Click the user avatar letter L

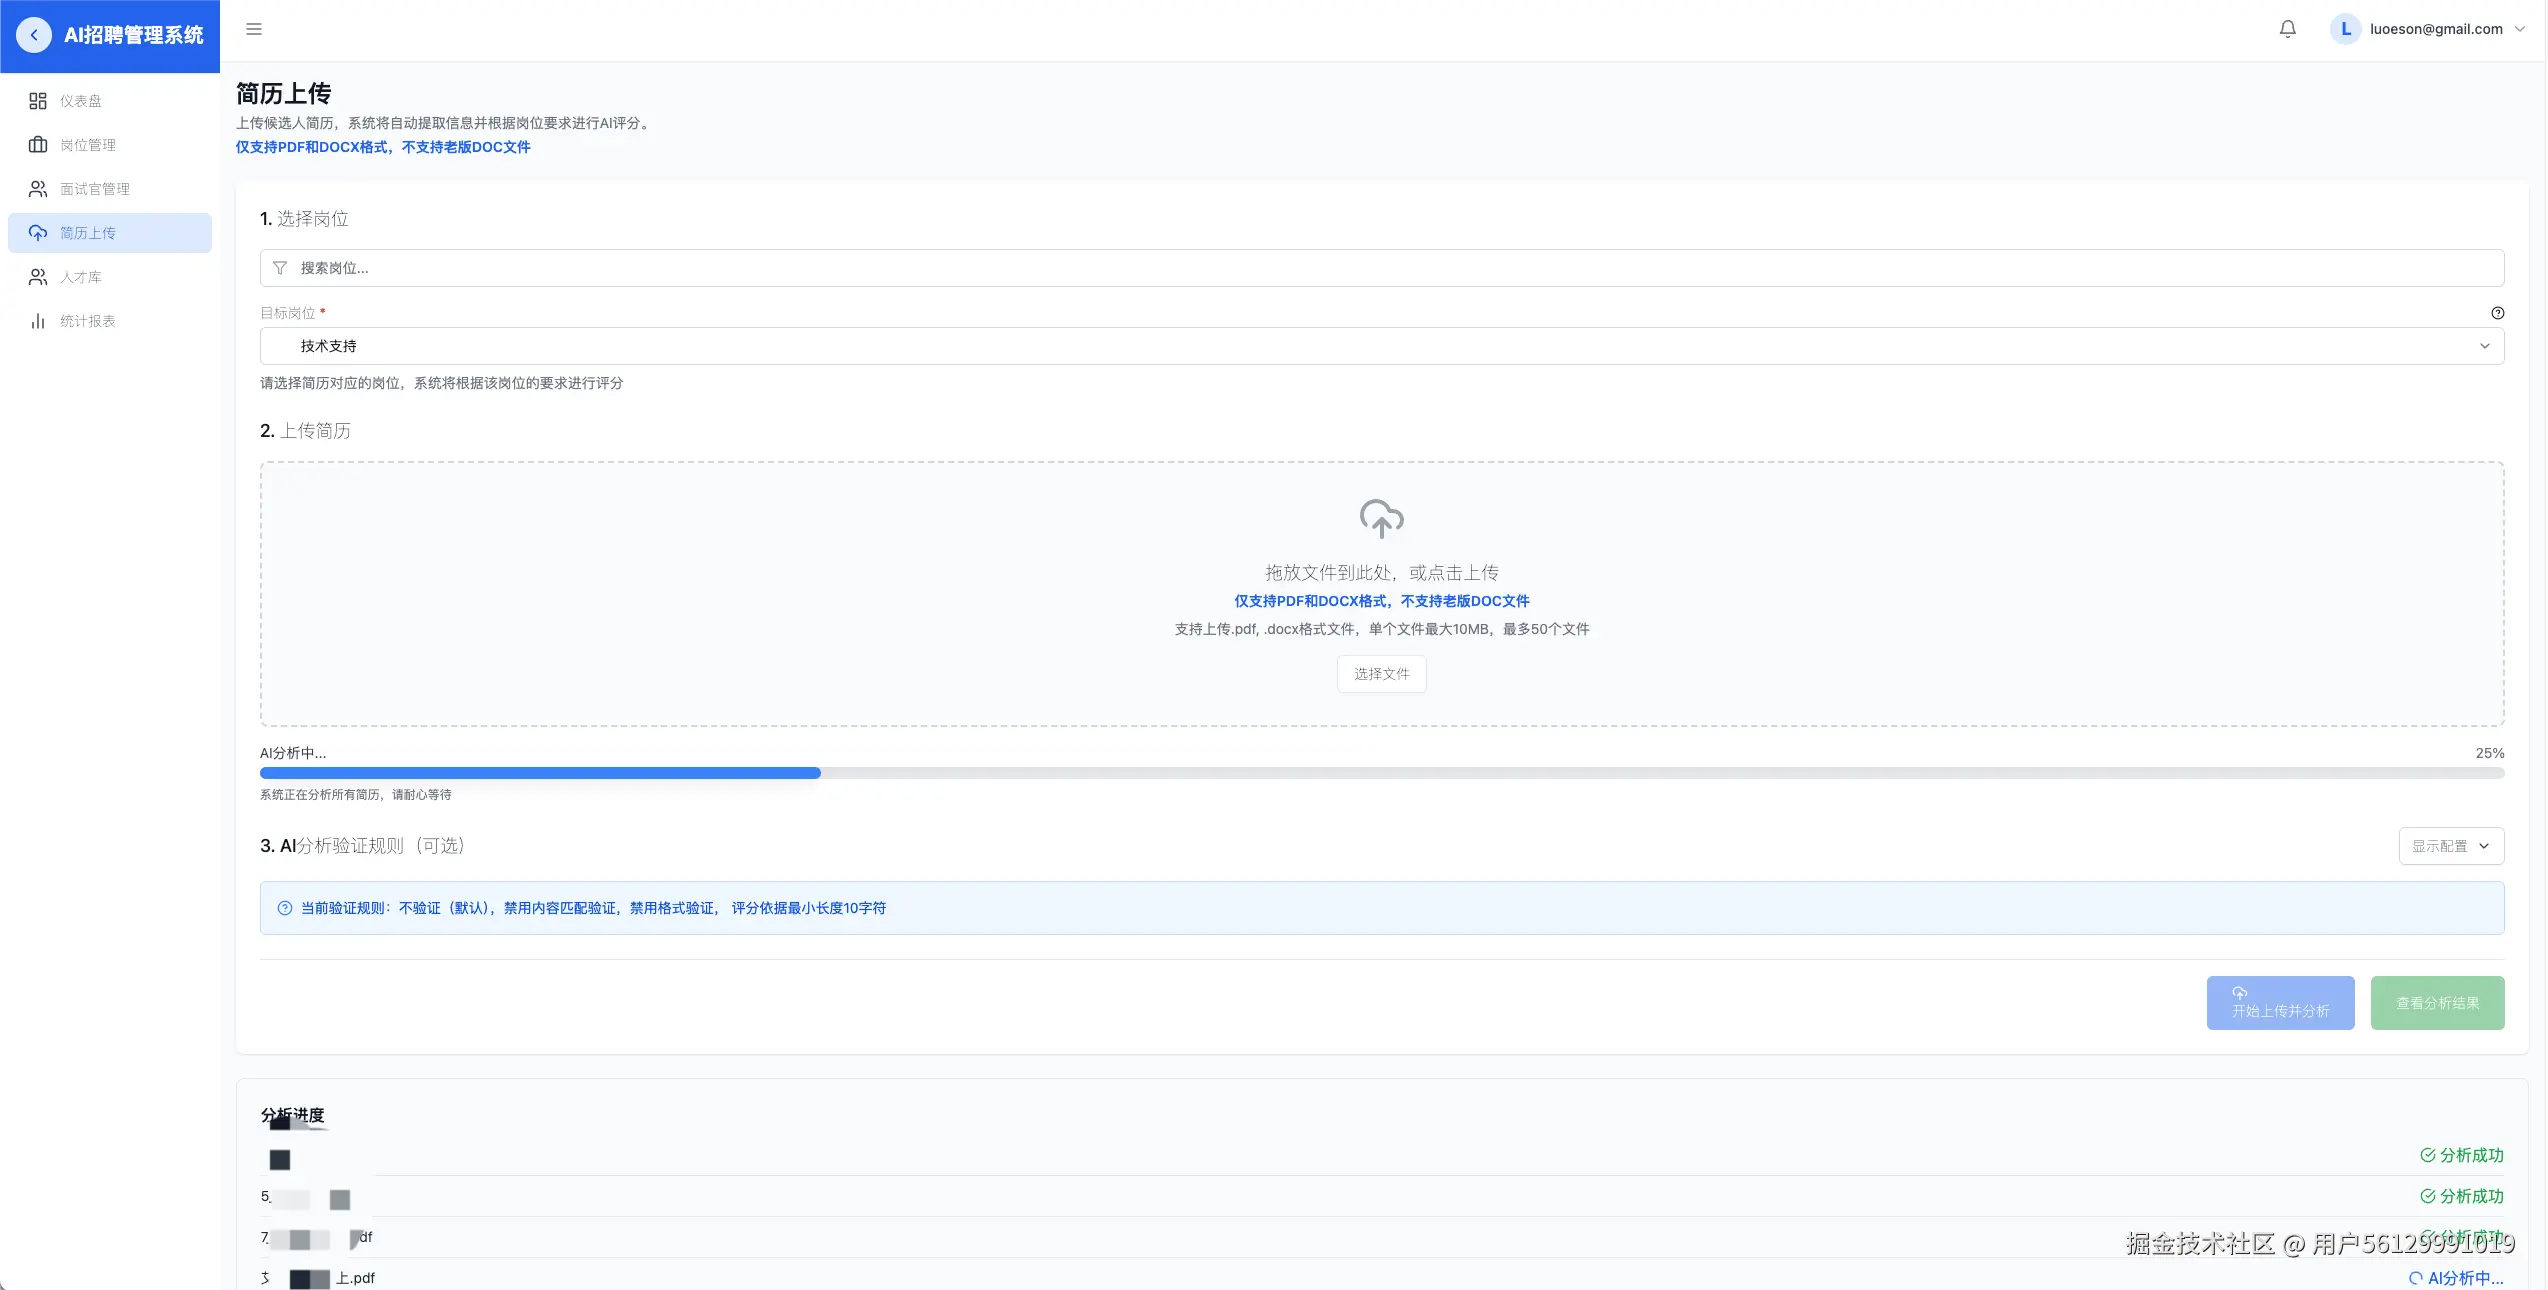(2345, 29)
